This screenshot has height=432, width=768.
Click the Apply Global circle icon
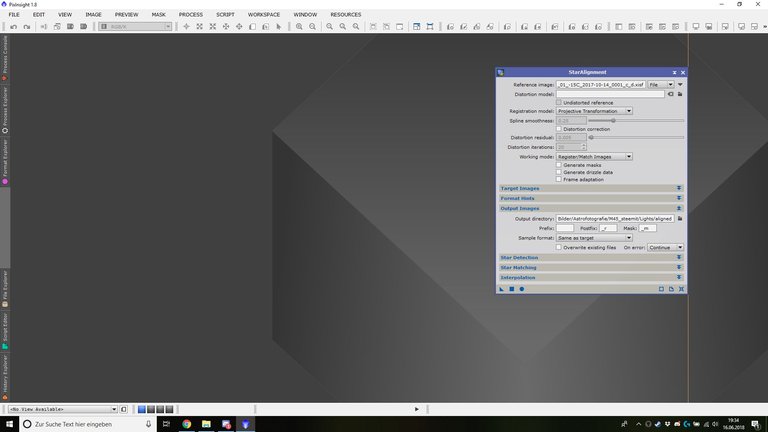(x=521, y=289)
